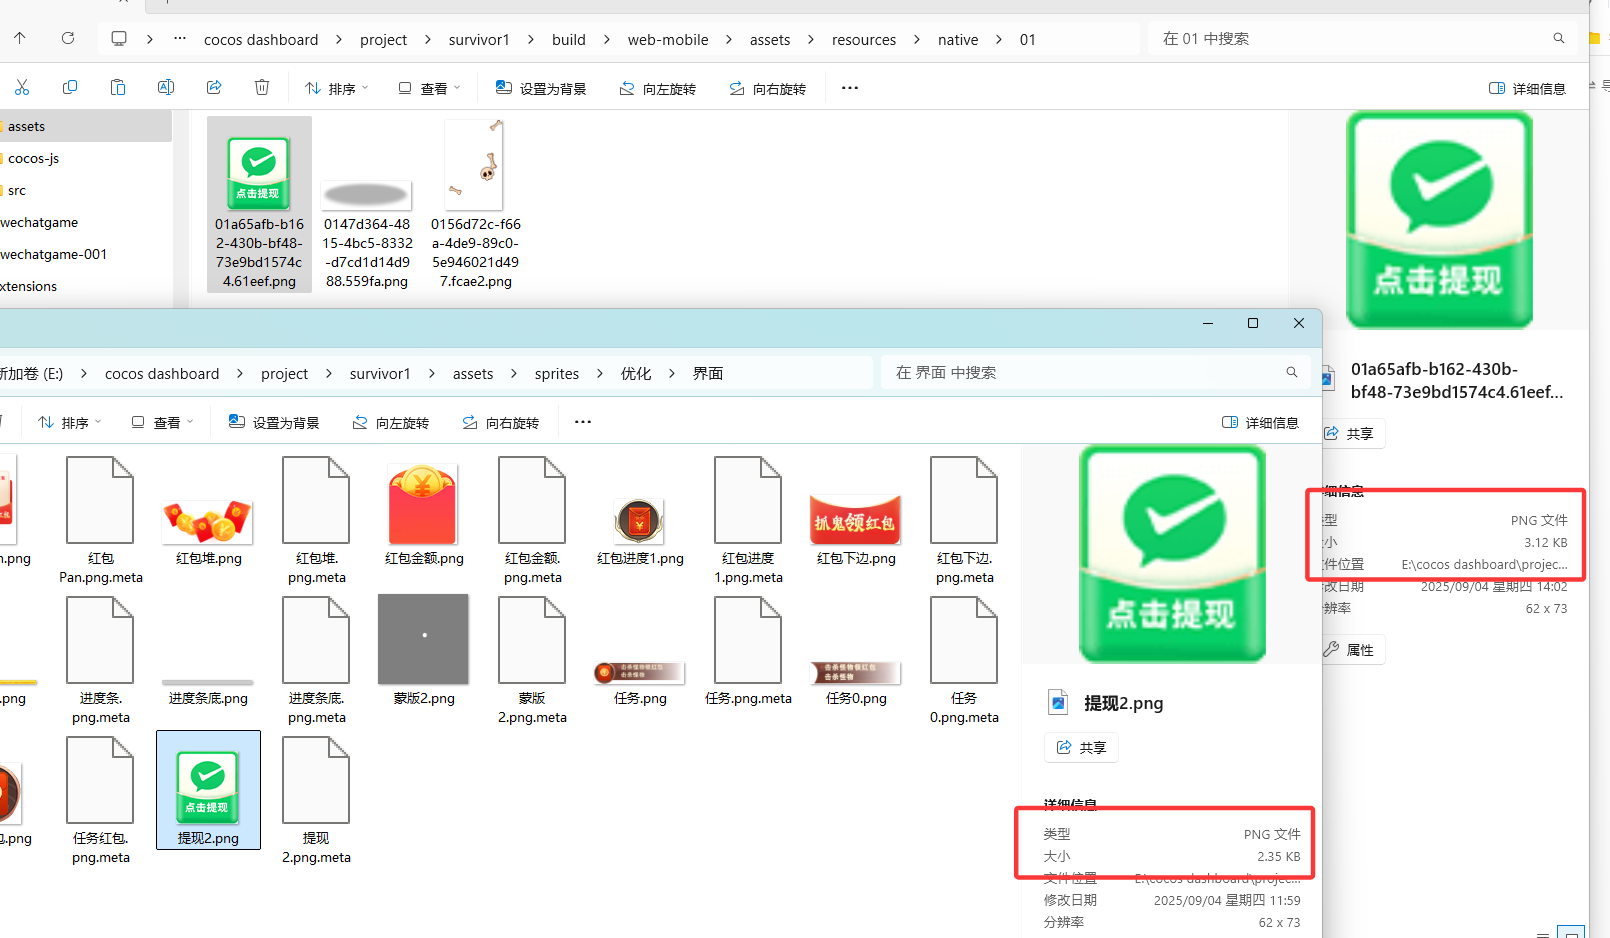Maximize the 界面 explorer window
1610x938 pixels.
(x=1253, y=323)
